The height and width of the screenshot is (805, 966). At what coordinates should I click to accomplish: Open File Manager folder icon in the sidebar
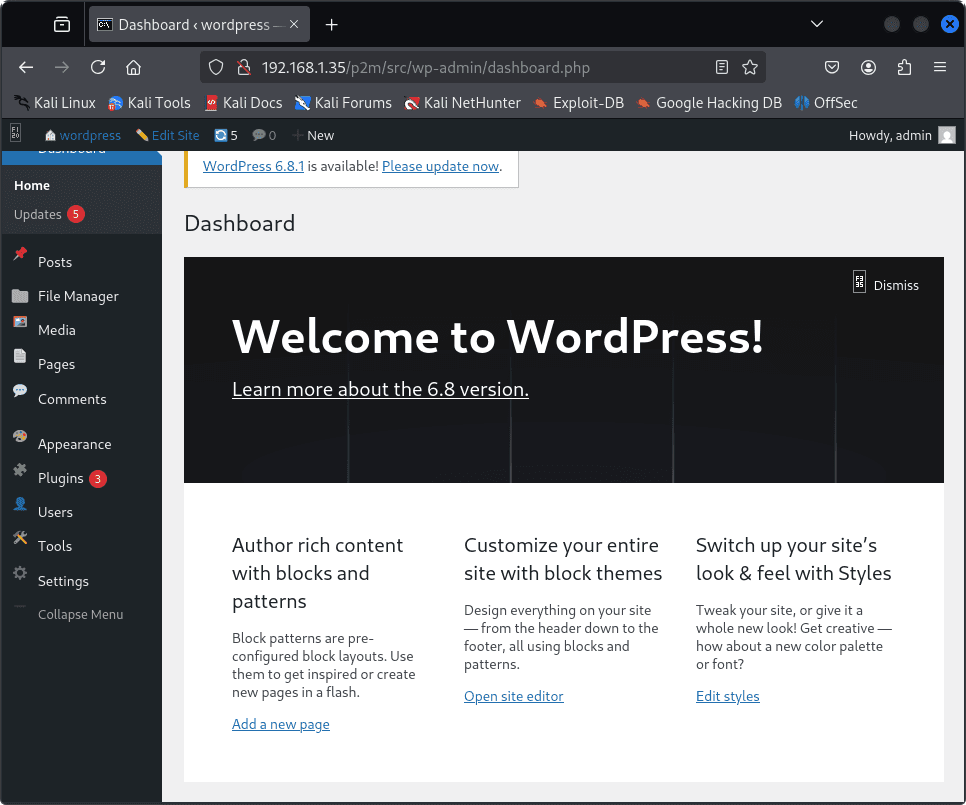click(20, 296)
